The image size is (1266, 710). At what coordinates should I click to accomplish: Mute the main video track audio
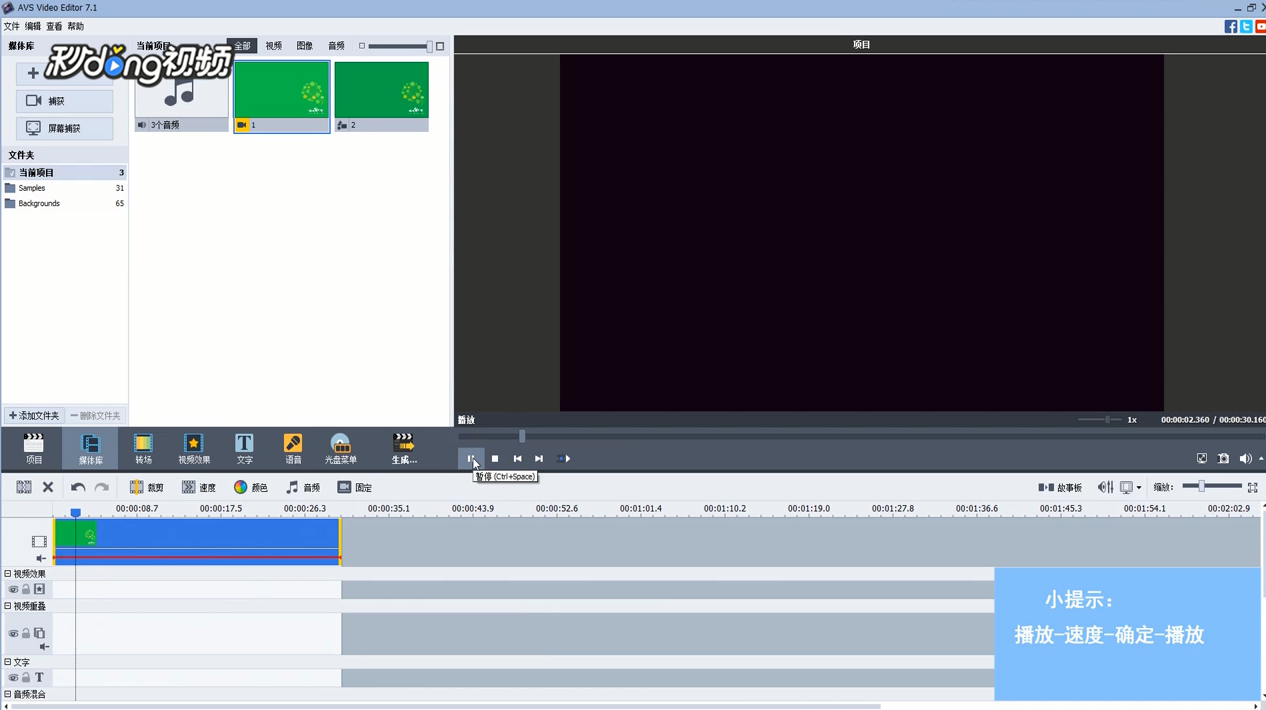pyautogui.click(x=41, y=559)
